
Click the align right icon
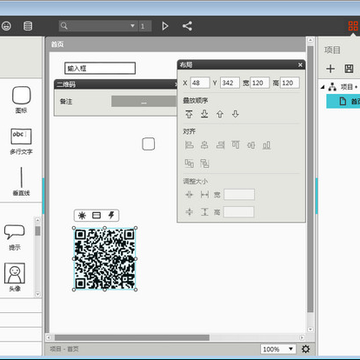click(x=220, y=145)
